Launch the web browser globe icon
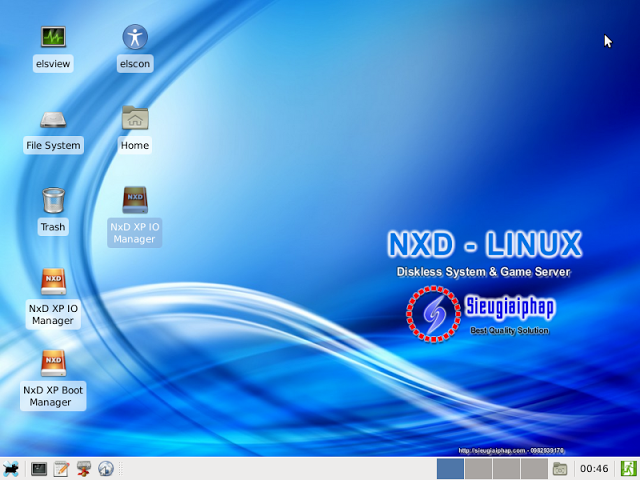The width and height of the screenshot is (640, 480). click(106, 469)
